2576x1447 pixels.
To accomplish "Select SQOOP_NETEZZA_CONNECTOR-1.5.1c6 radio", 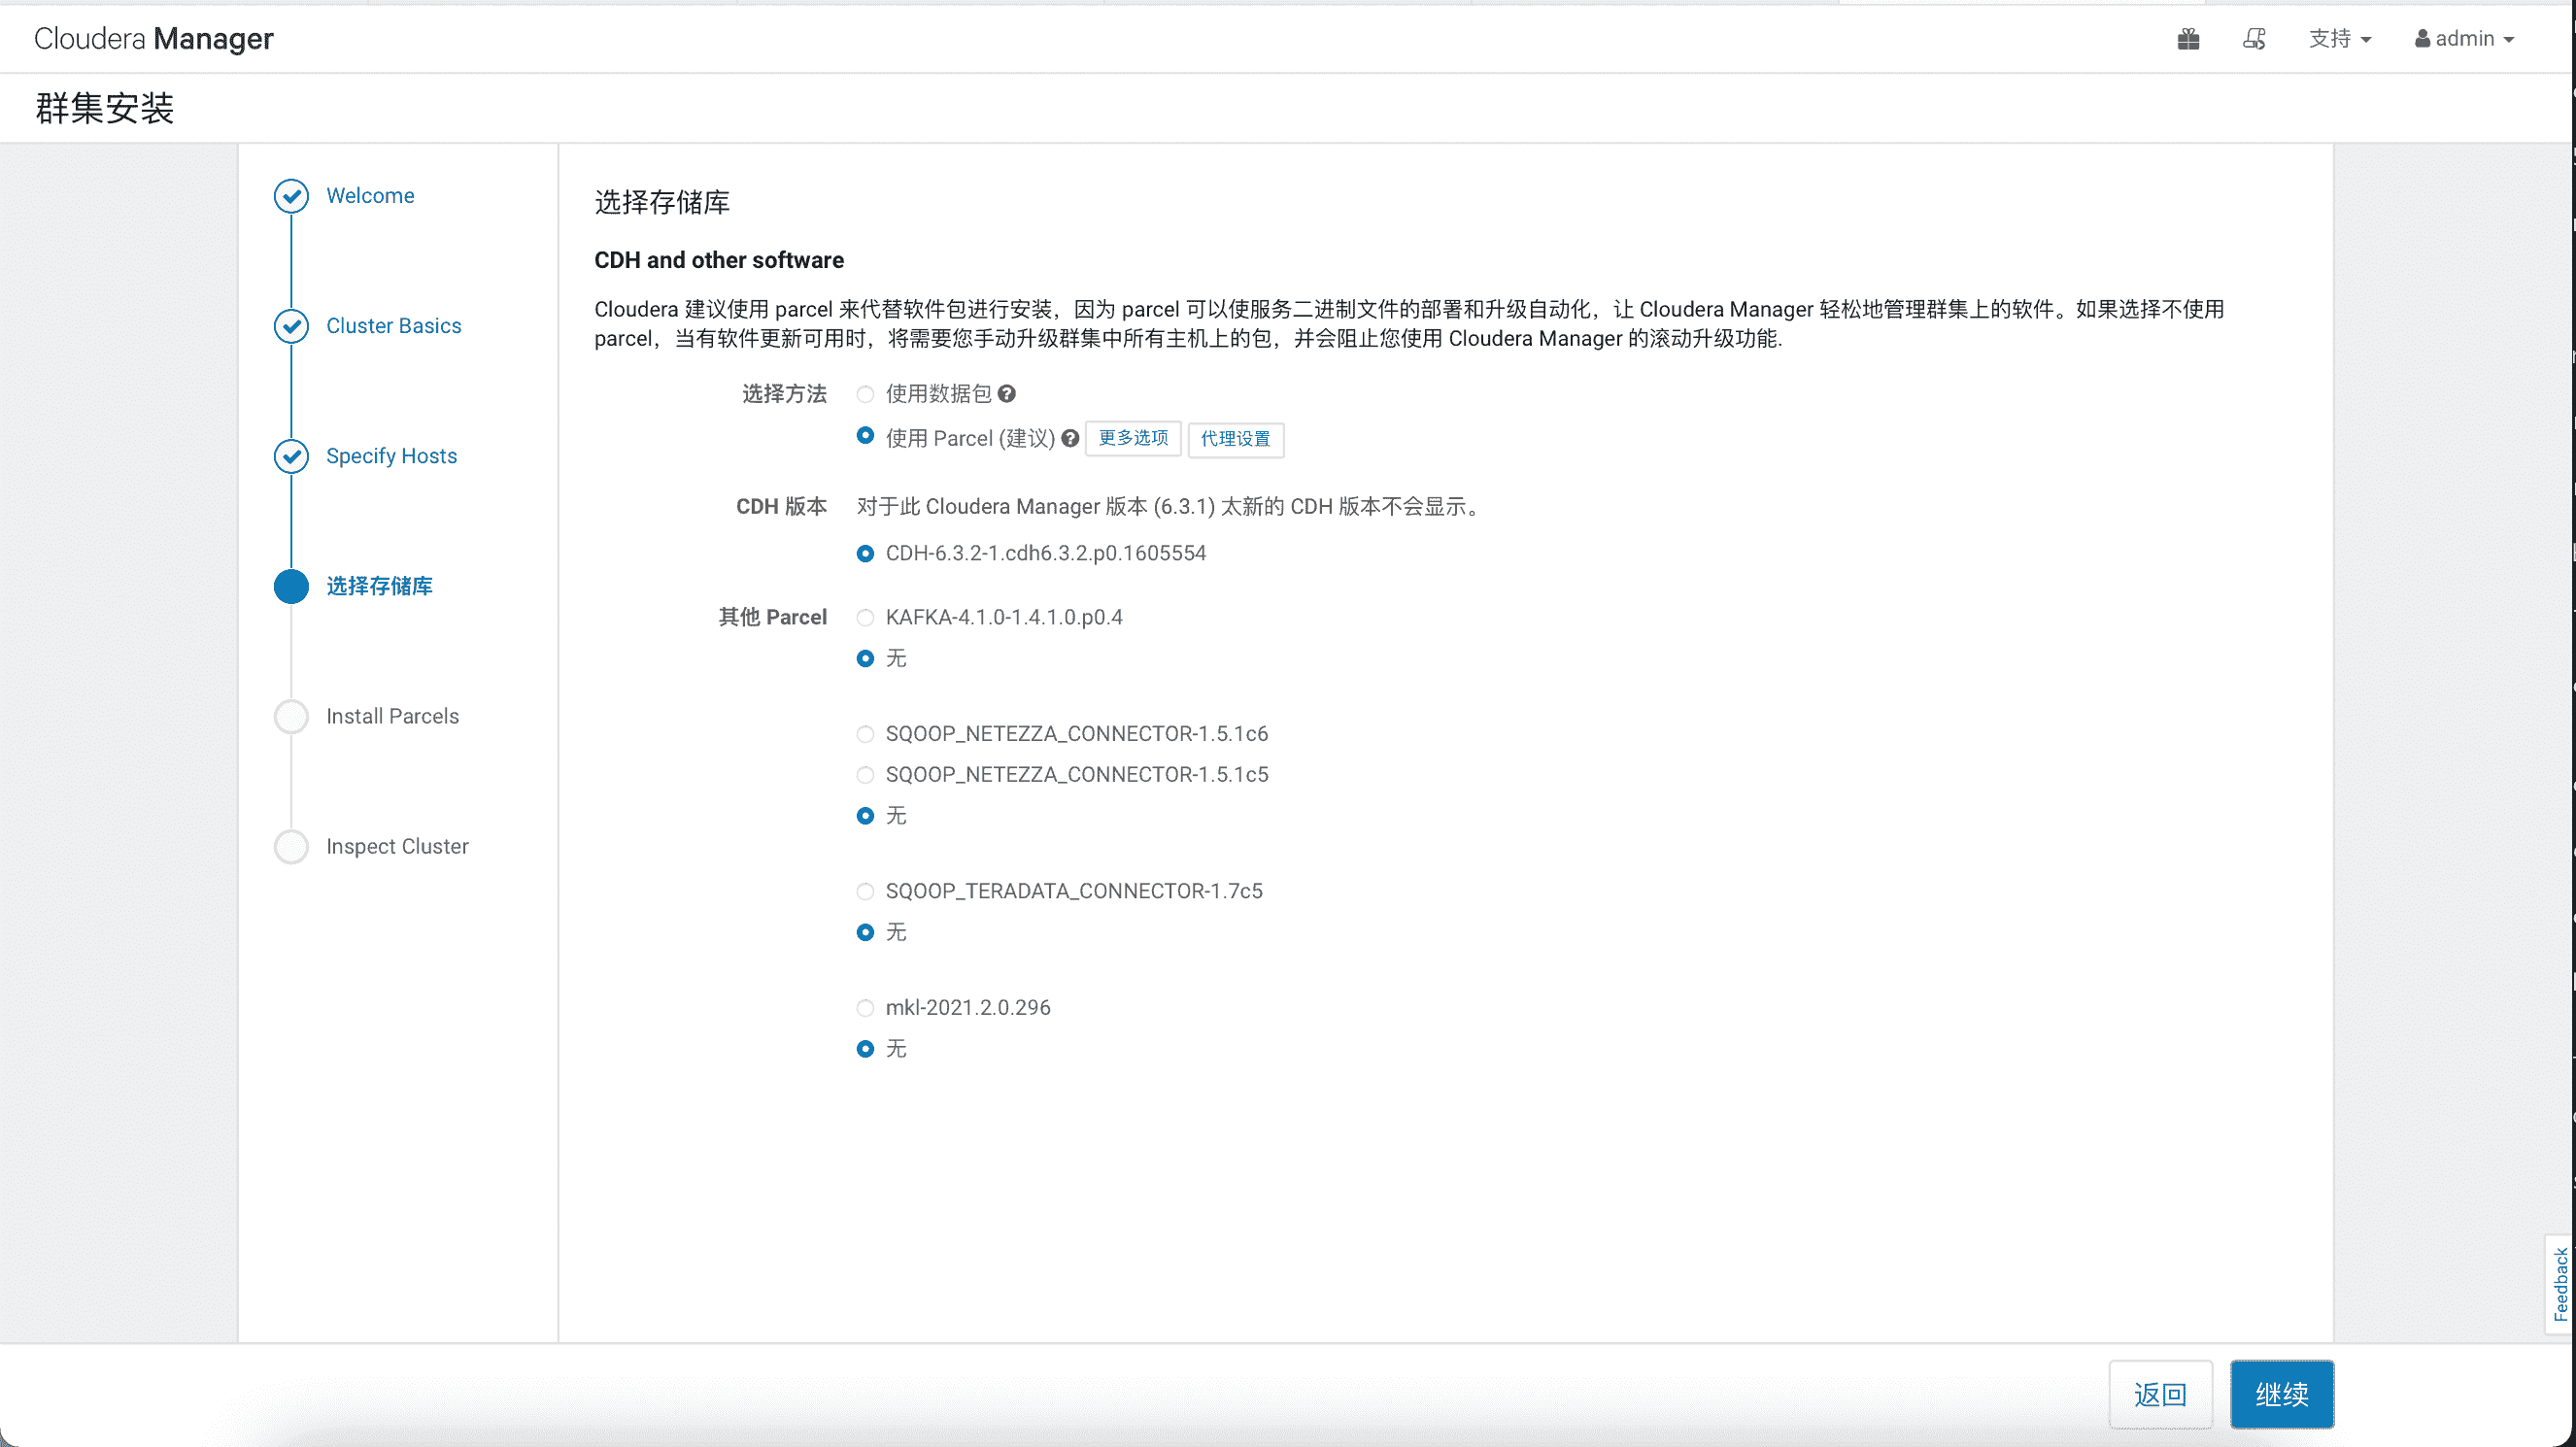I will (x=865, y=734).
